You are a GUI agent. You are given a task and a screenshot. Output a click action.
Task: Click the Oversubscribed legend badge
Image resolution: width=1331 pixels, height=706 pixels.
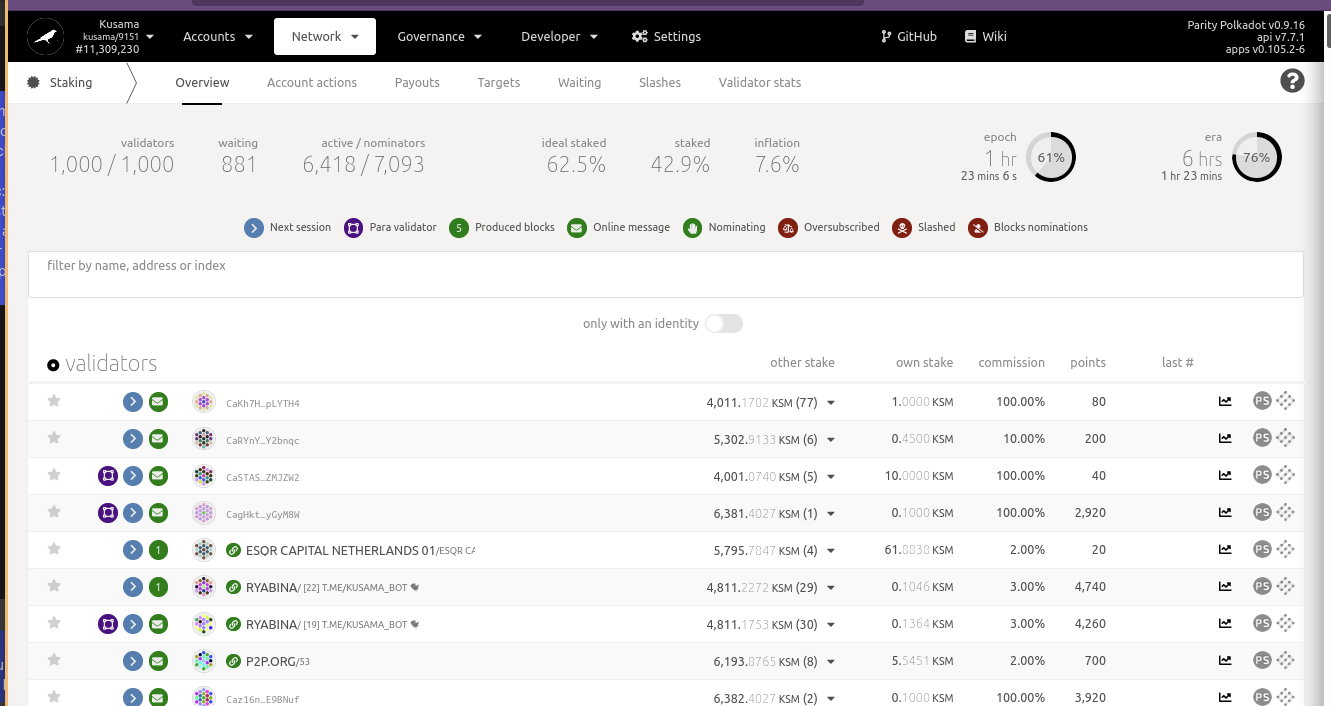[x=788, y=227]
